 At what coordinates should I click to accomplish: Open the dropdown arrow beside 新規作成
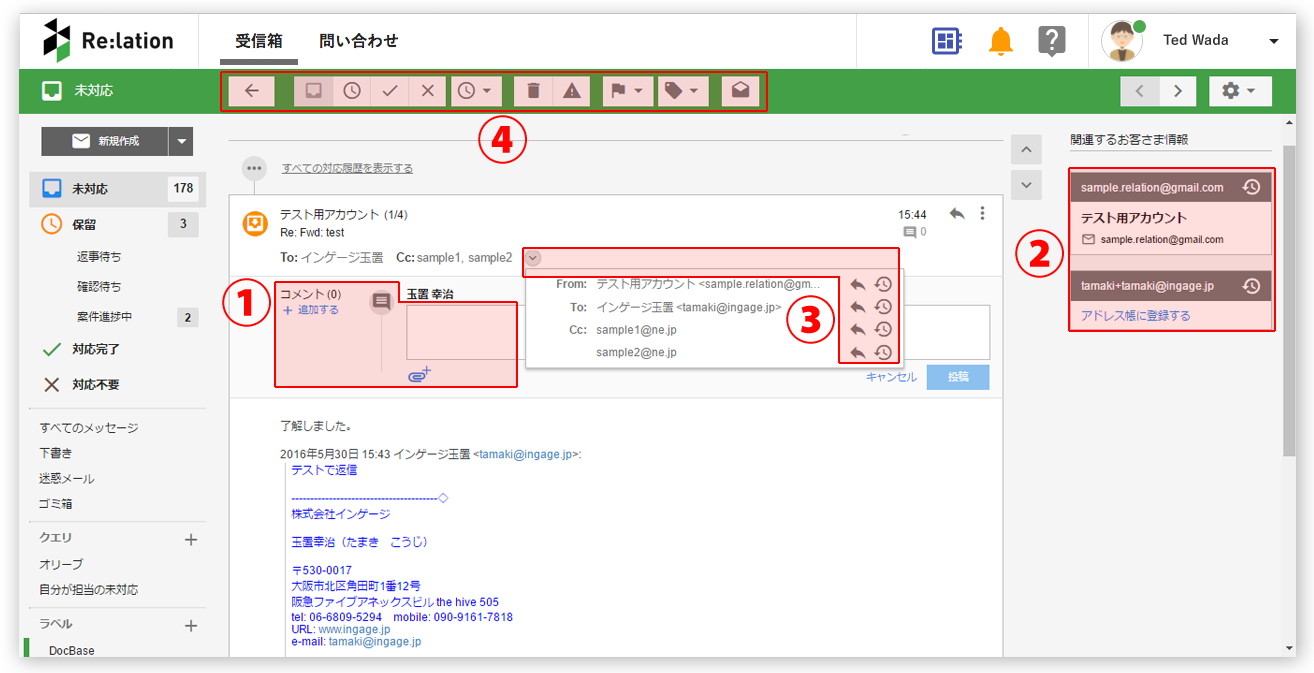tap(181, 141)
